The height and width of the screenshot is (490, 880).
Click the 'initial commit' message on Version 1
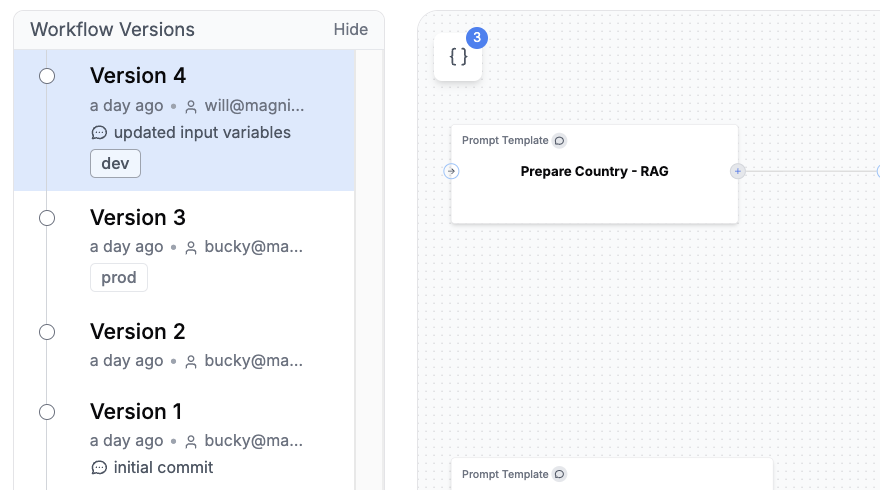163,468
